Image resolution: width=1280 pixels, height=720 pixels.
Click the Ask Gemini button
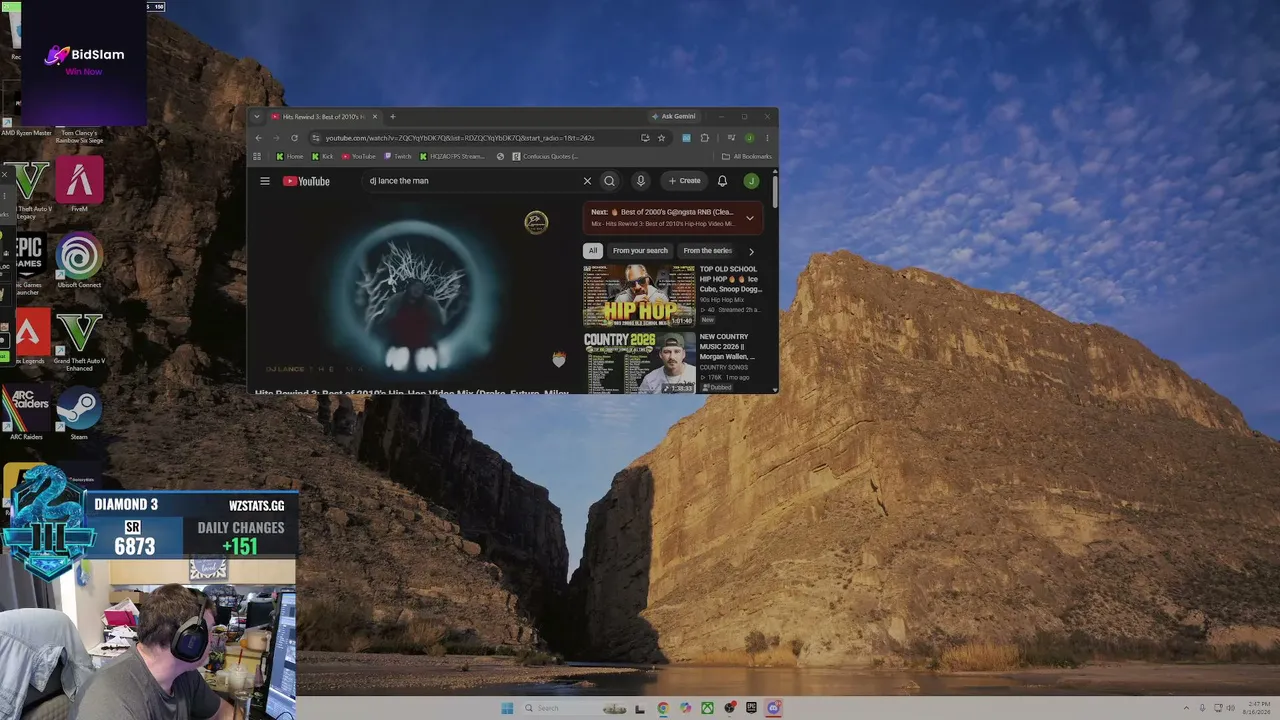(x=673, y=117)
